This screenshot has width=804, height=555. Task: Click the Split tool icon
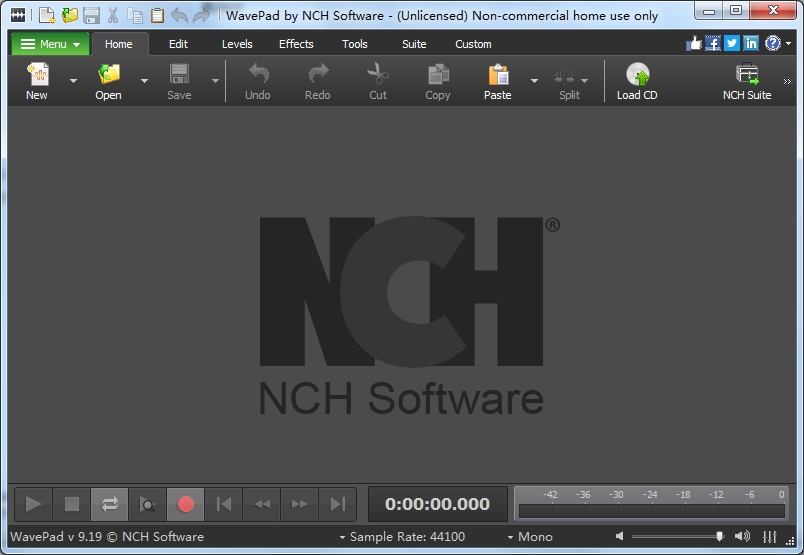tap(564, 75)
